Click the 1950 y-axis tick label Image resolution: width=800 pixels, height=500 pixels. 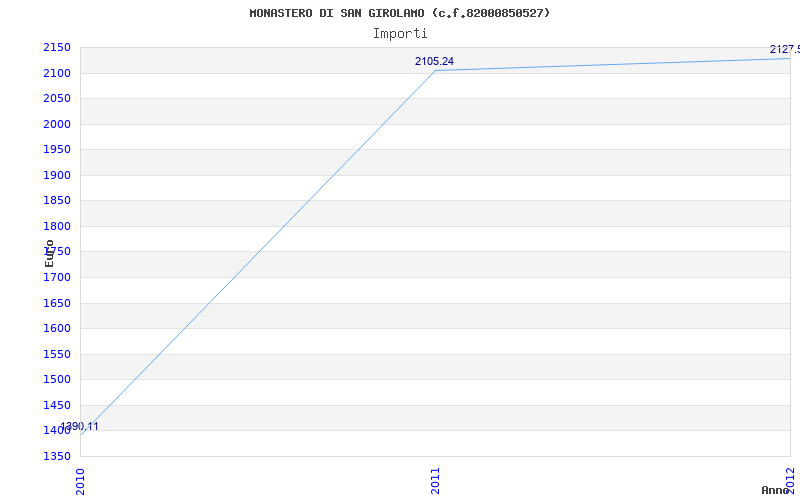(x=57, y=149)
